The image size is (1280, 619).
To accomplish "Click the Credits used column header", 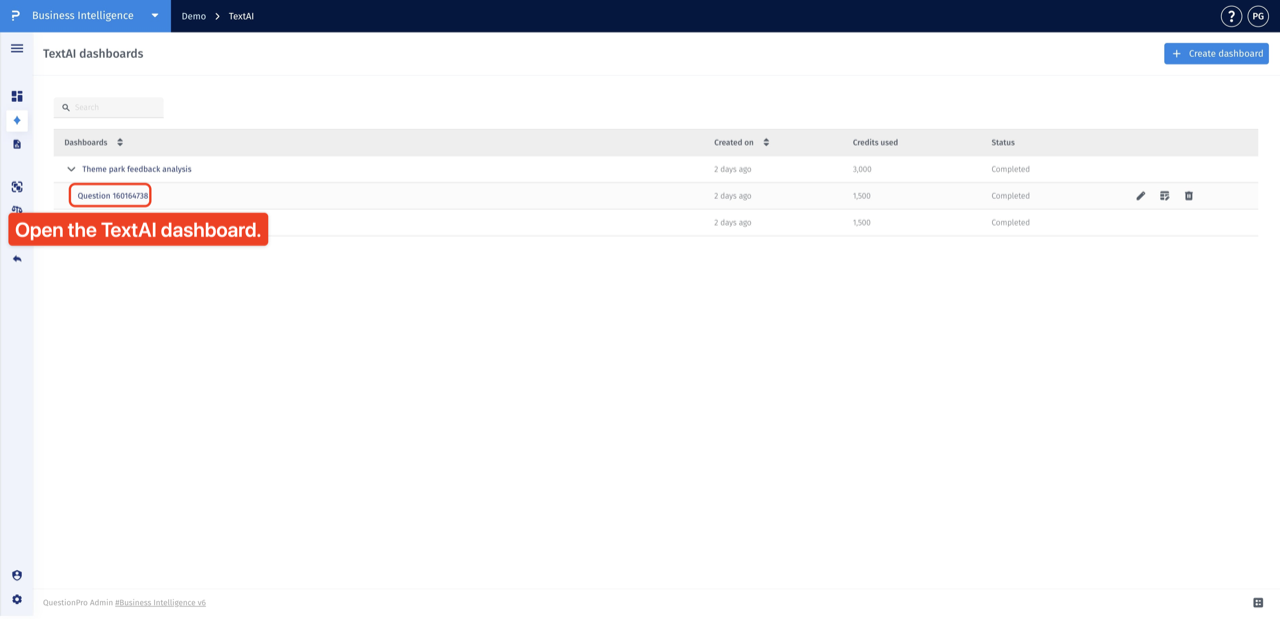I will click(875, 143).
